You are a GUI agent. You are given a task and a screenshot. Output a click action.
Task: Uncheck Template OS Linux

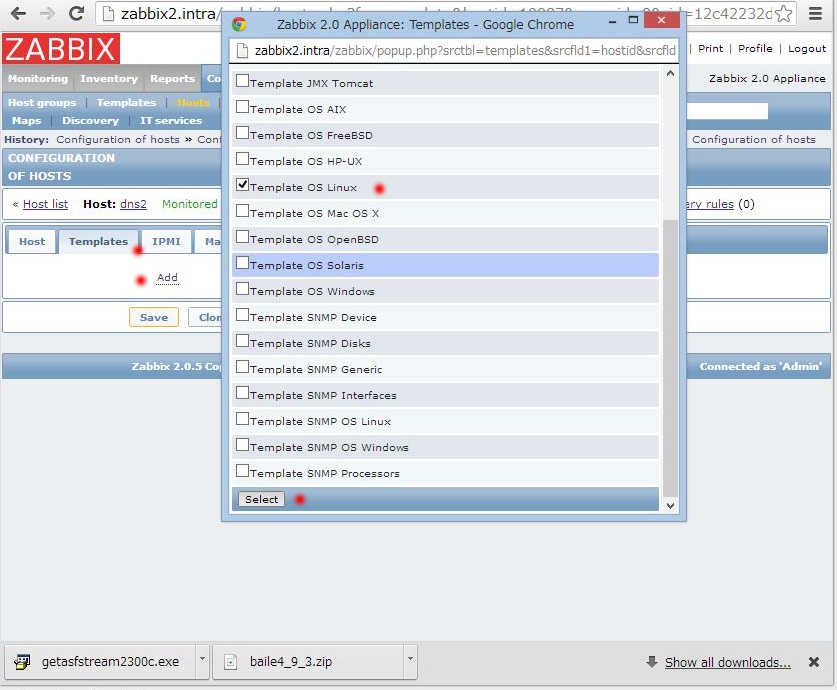pos(242,185)
